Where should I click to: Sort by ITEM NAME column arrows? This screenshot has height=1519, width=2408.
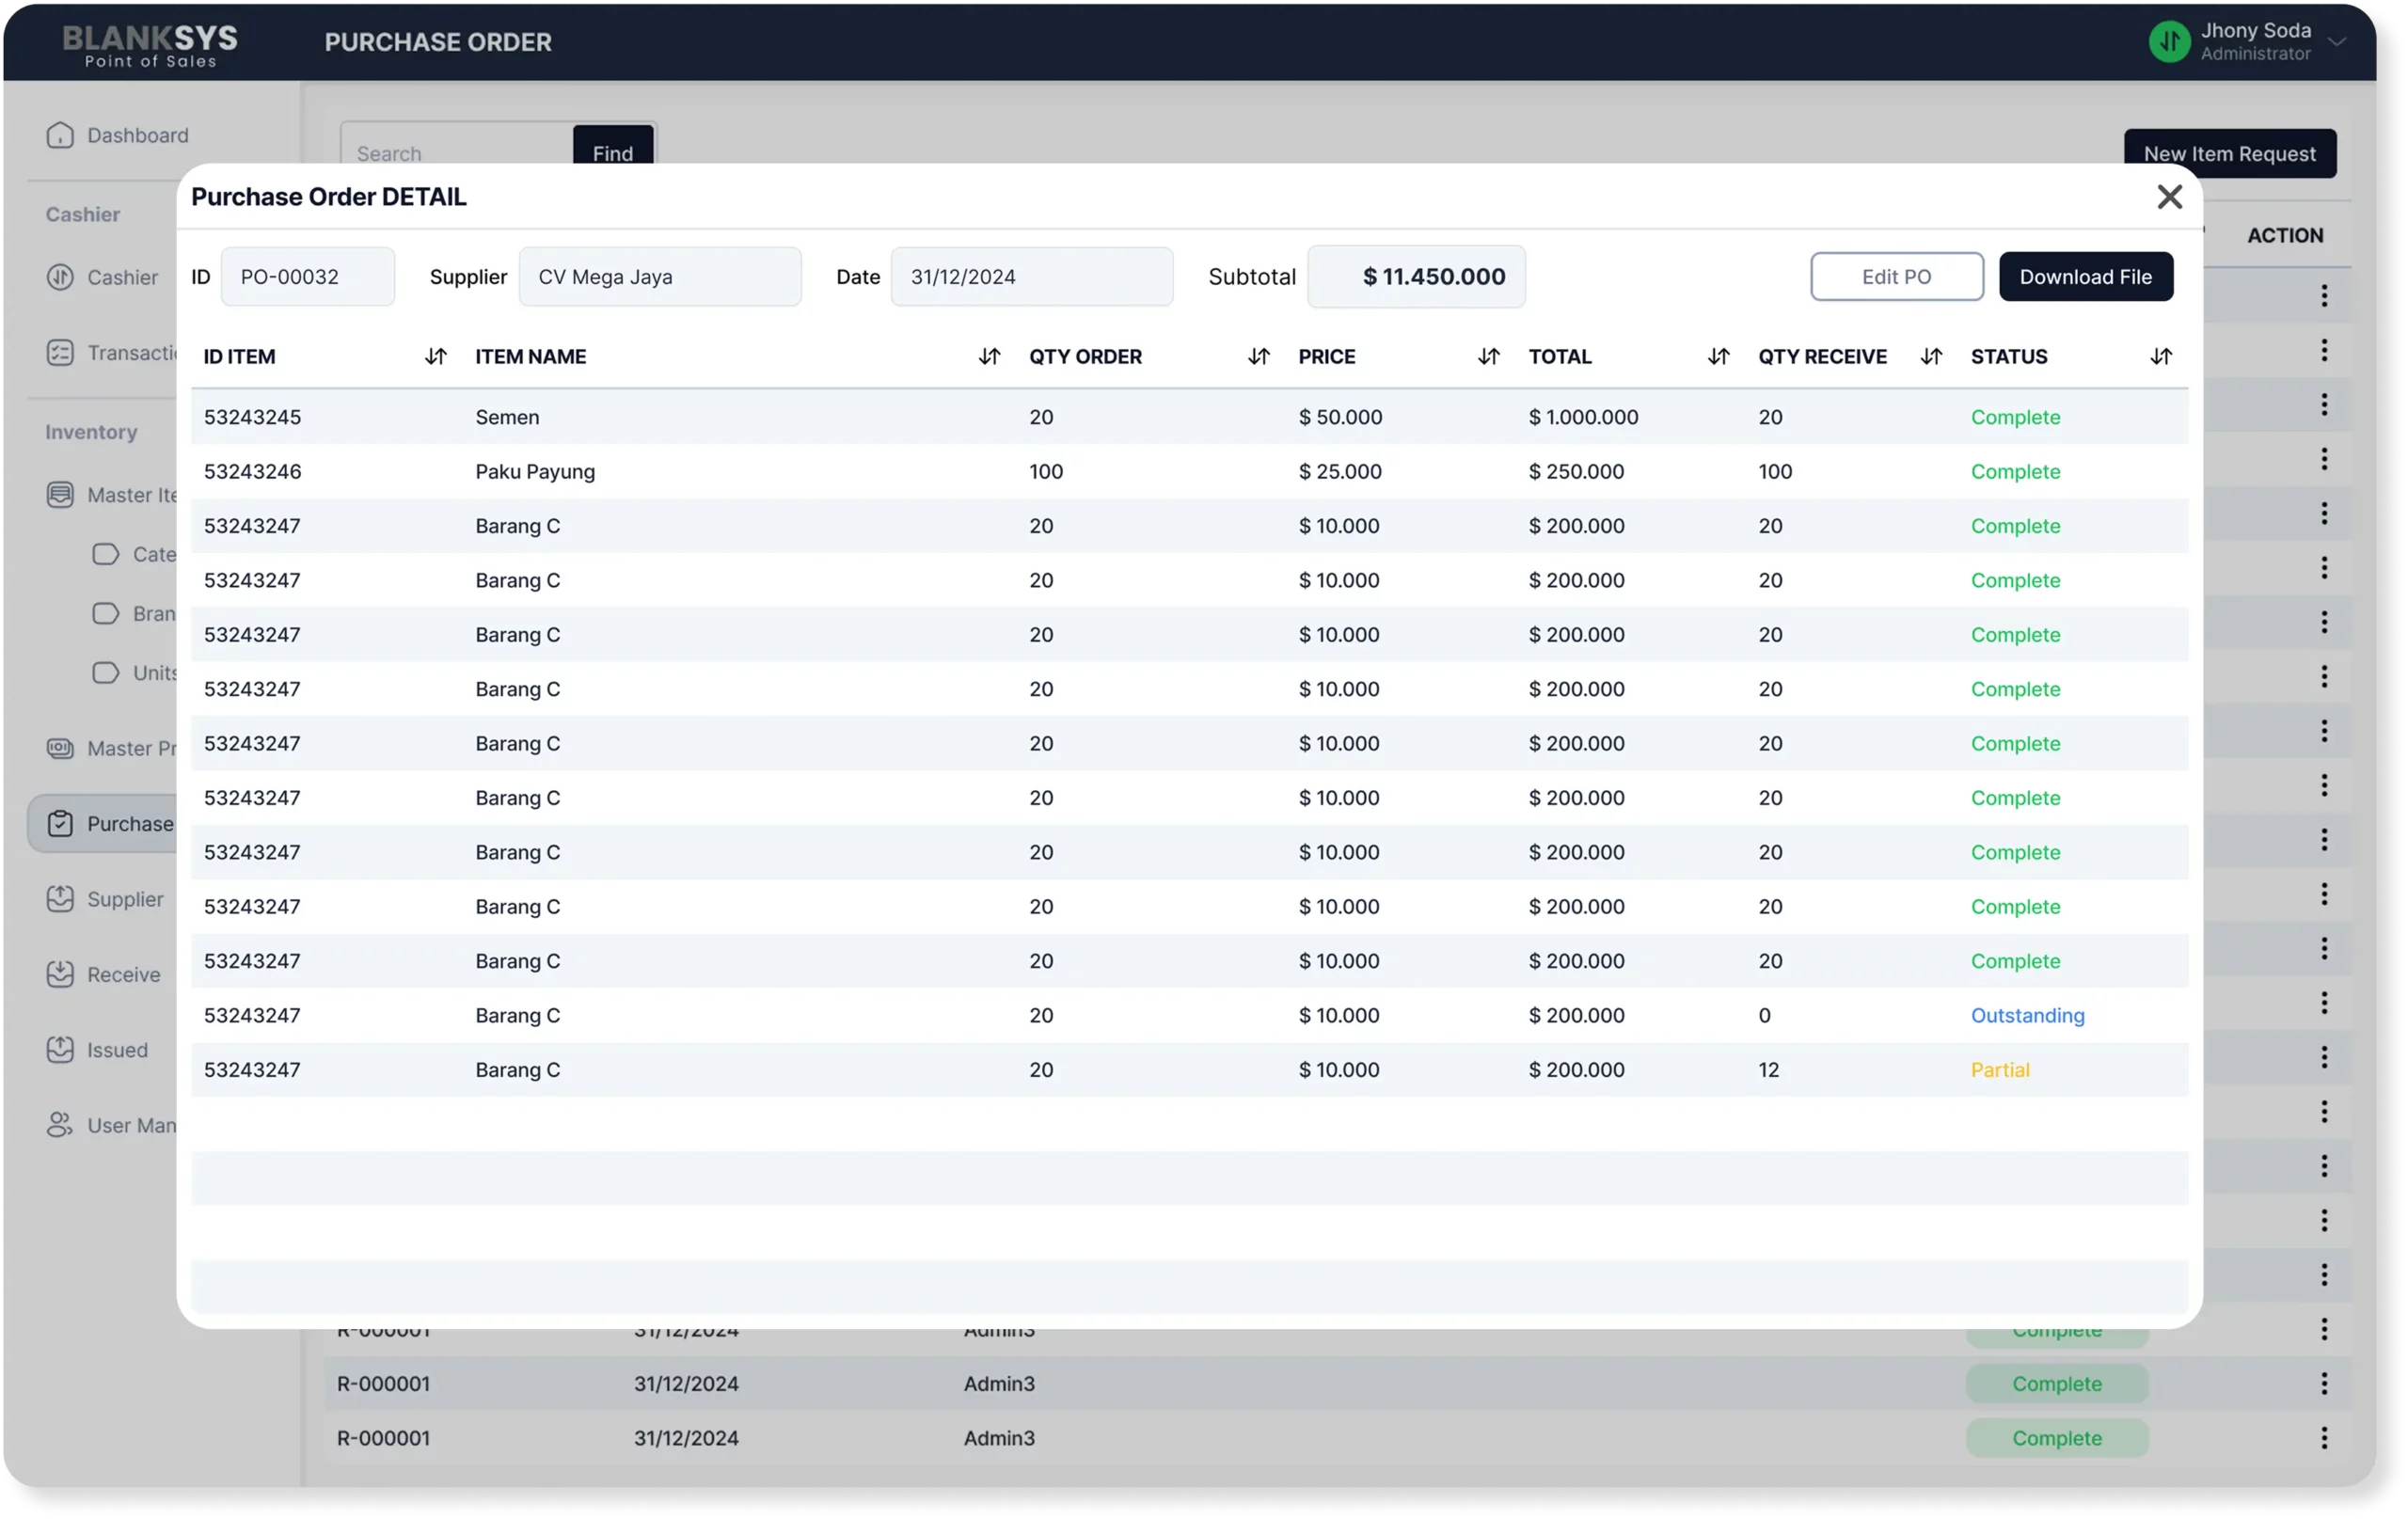(x=989, y=356)
